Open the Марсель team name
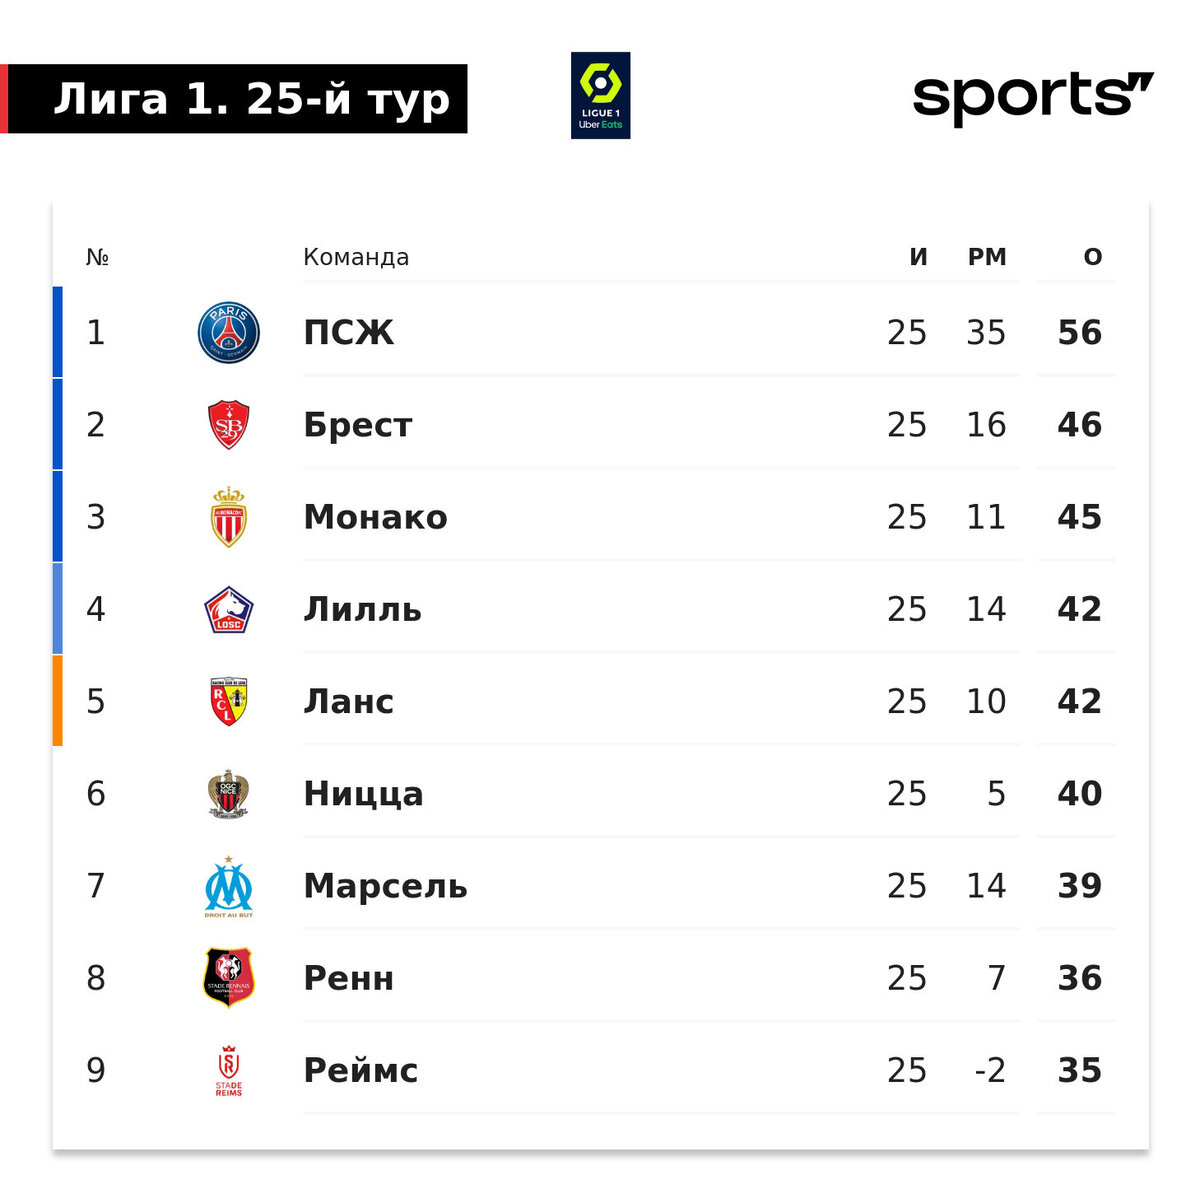The height and width of the screenshot is (1189, 1200). [385, 886]
